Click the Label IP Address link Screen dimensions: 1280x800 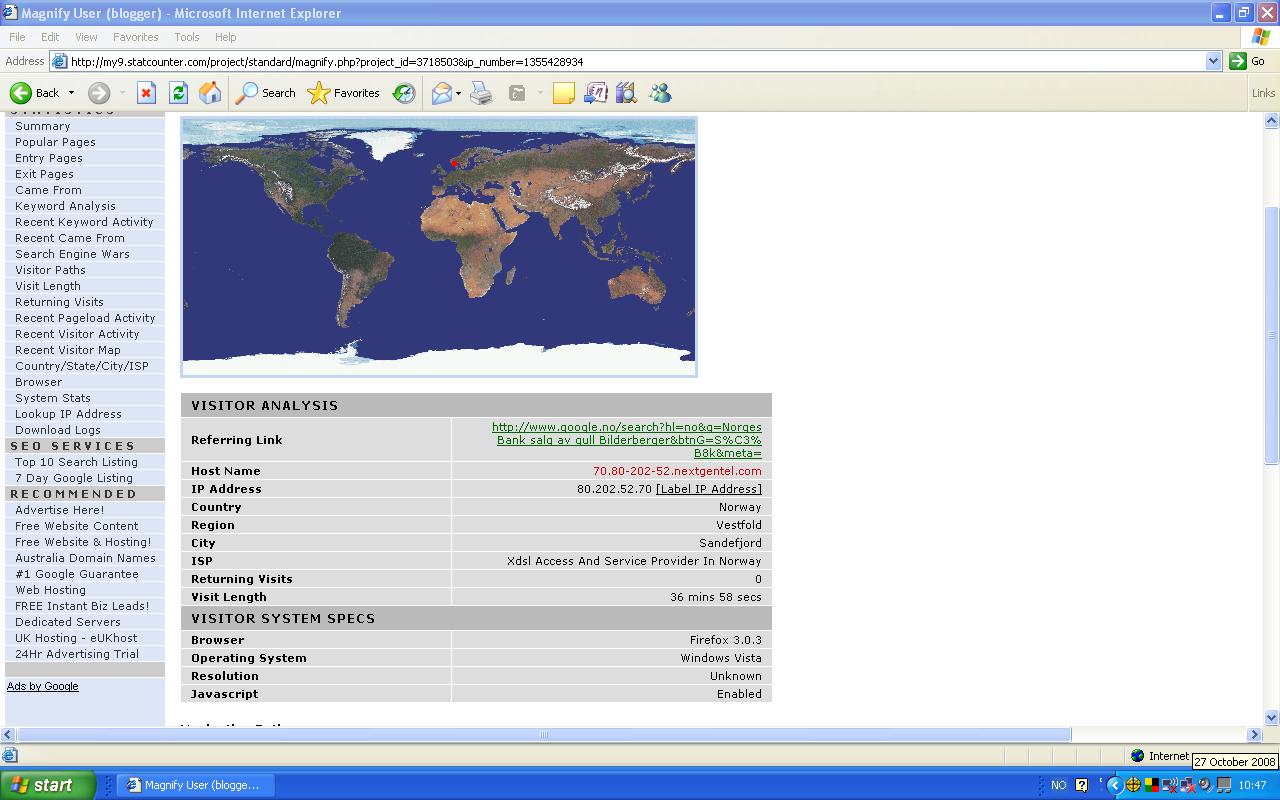click(x=709, y=489)
